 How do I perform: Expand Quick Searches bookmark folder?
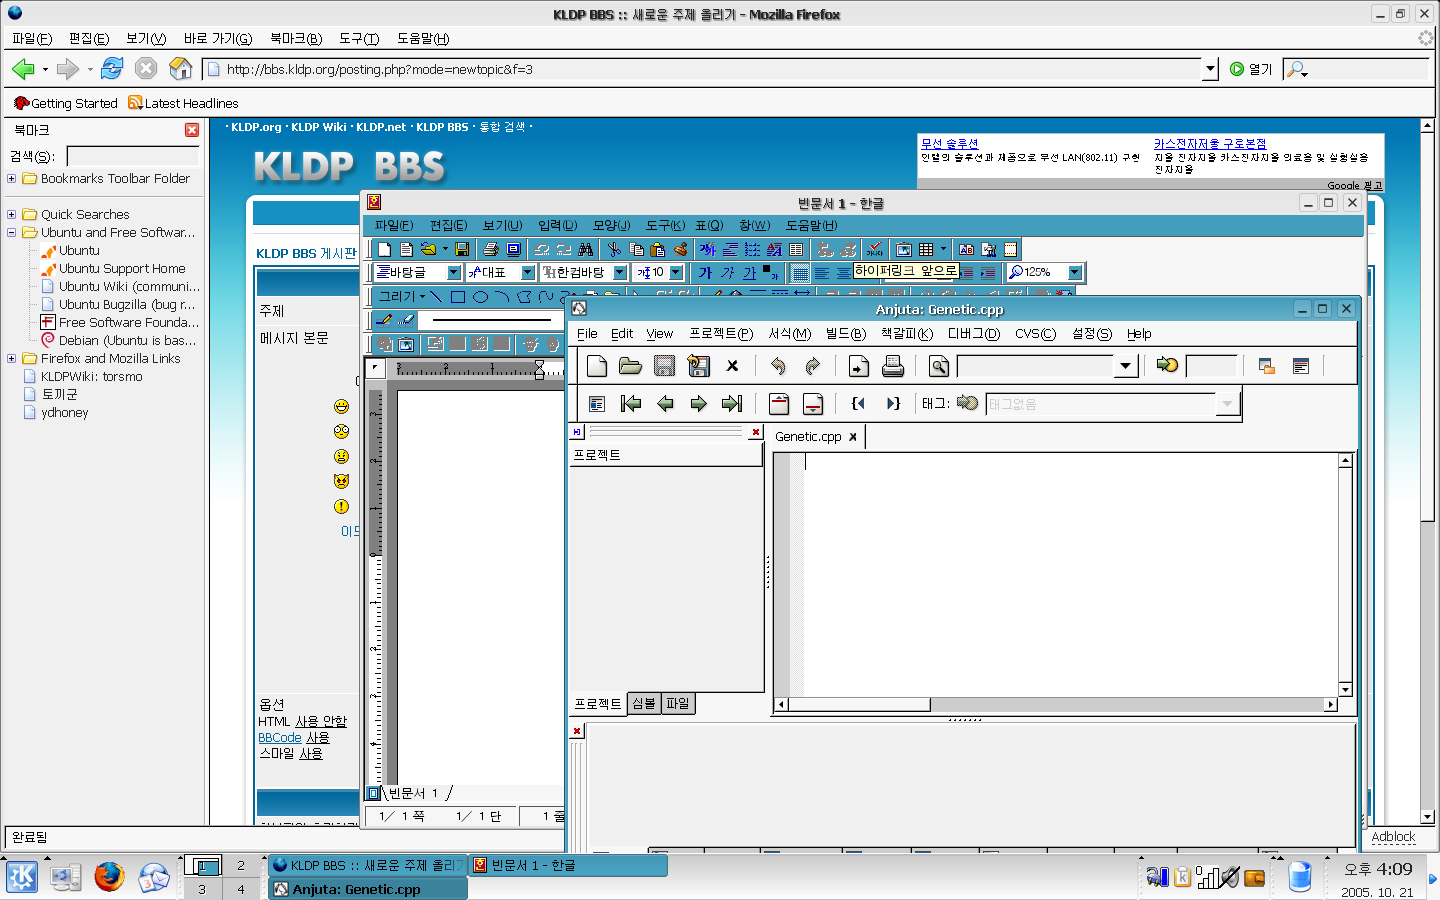pos(12,214)
